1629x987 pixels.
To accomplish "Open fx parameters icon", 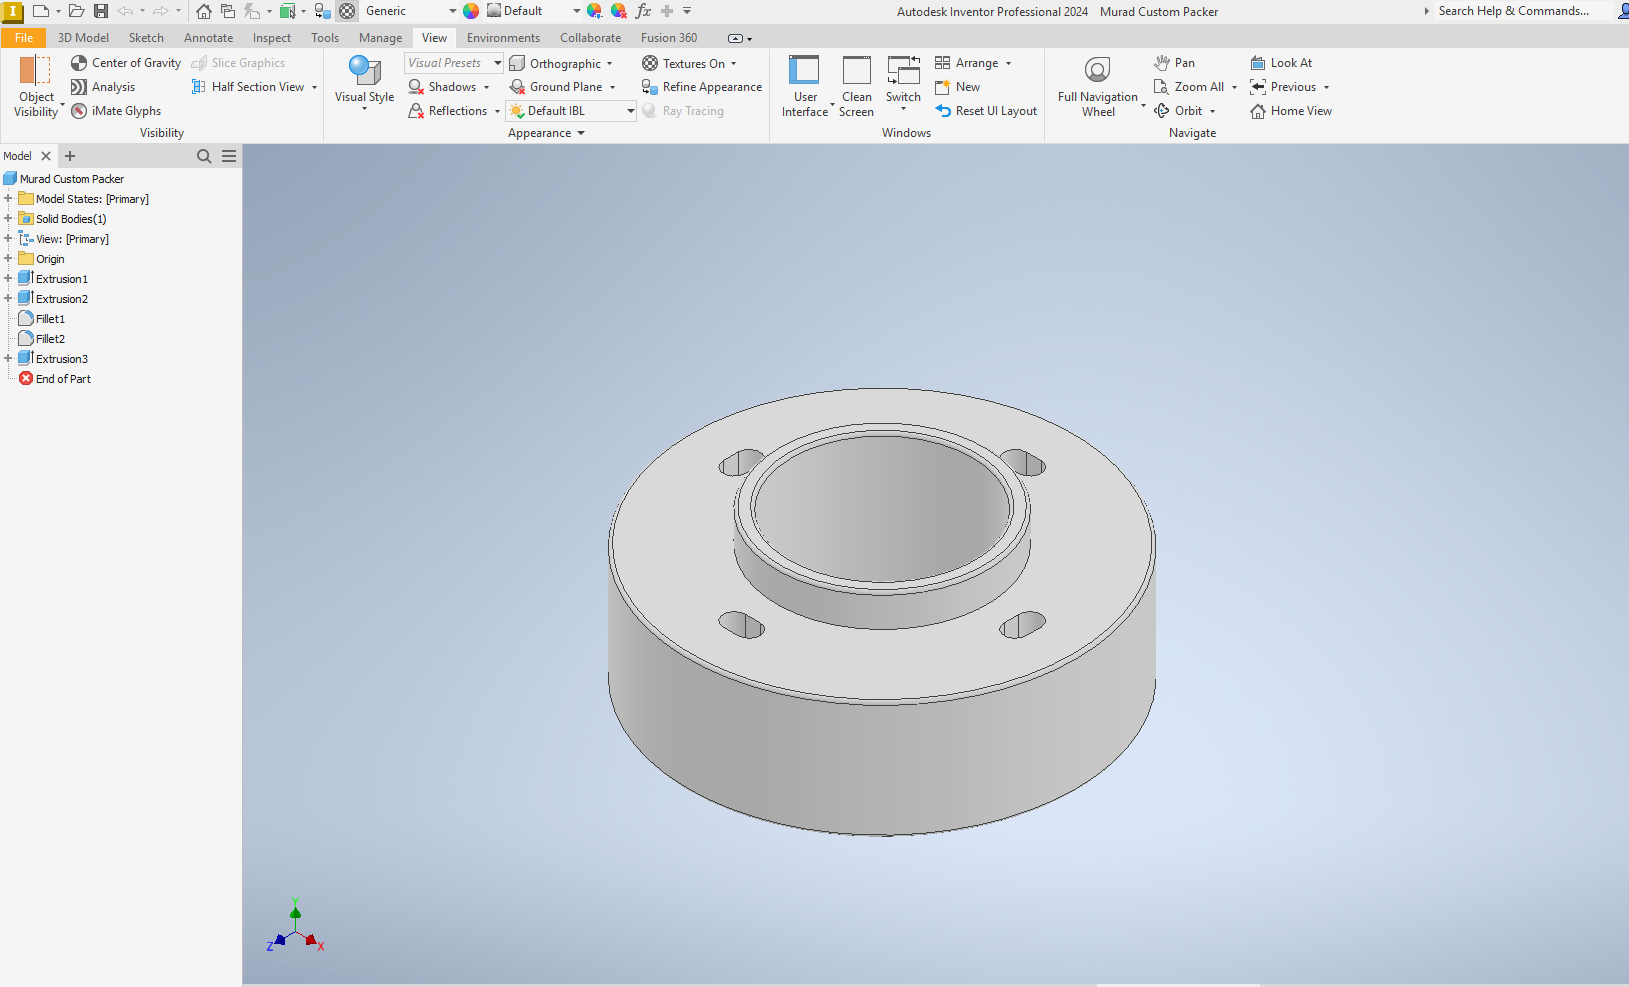I will coord(643,11).
